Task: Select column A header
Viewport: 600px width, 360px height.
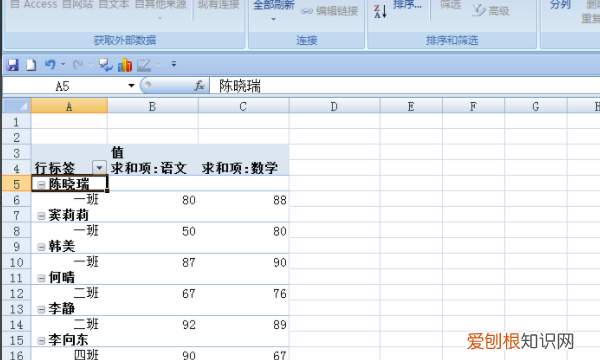Action: pos(69,106)
